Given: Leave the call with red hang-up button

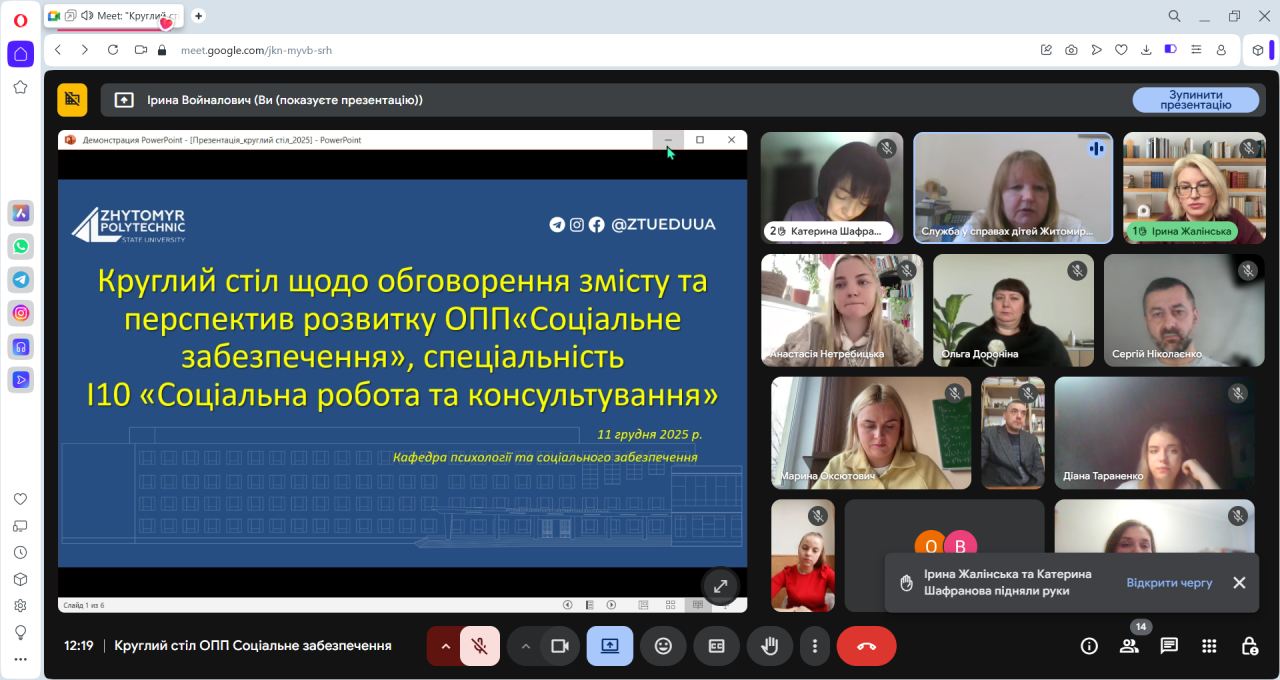Looking at the screenshot, I should (x=866, y=646).
